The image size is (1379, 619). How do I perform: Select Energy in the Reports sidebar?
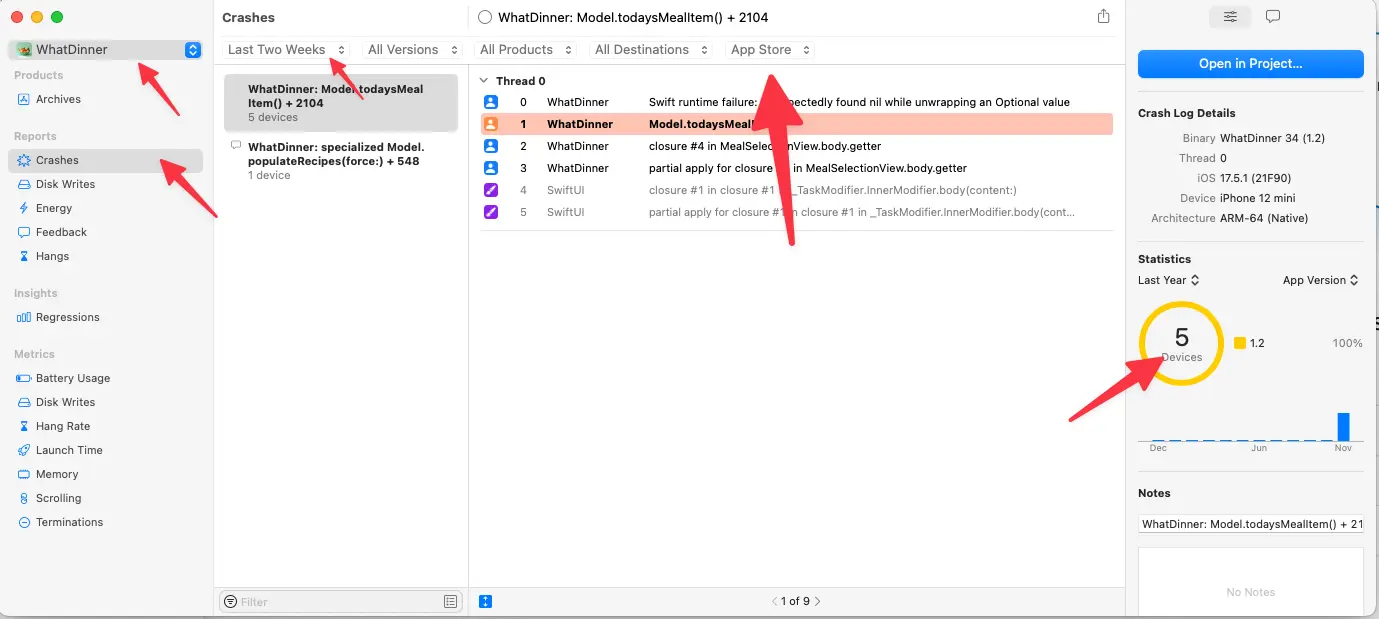click(54, 208)
